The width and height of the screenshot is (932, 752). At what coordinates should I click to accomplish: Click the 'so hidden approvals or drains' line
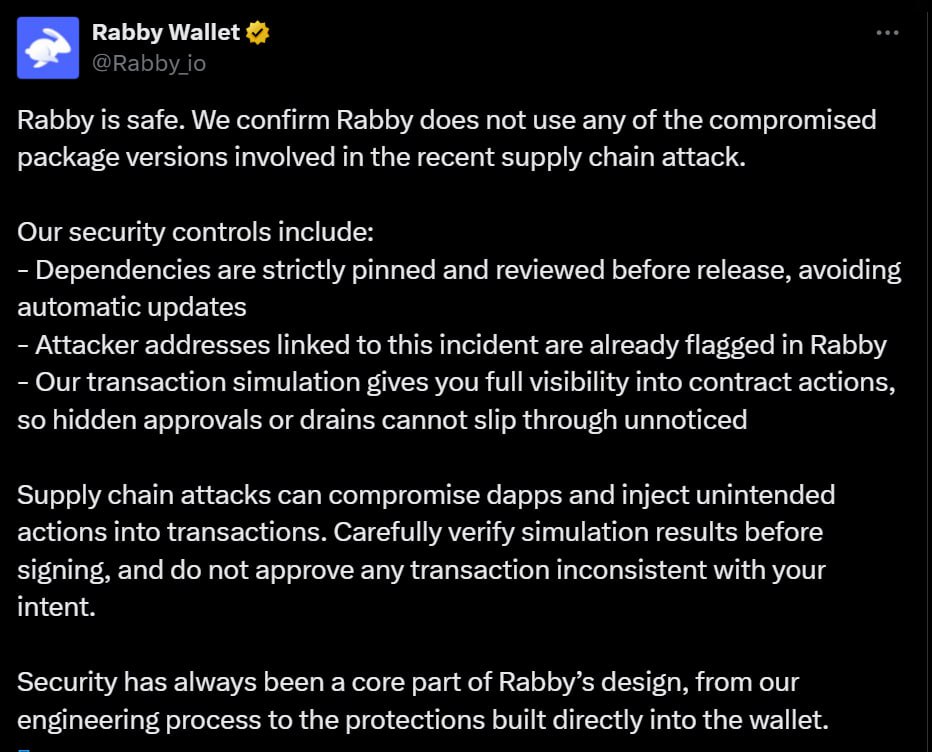click(382, 420)
